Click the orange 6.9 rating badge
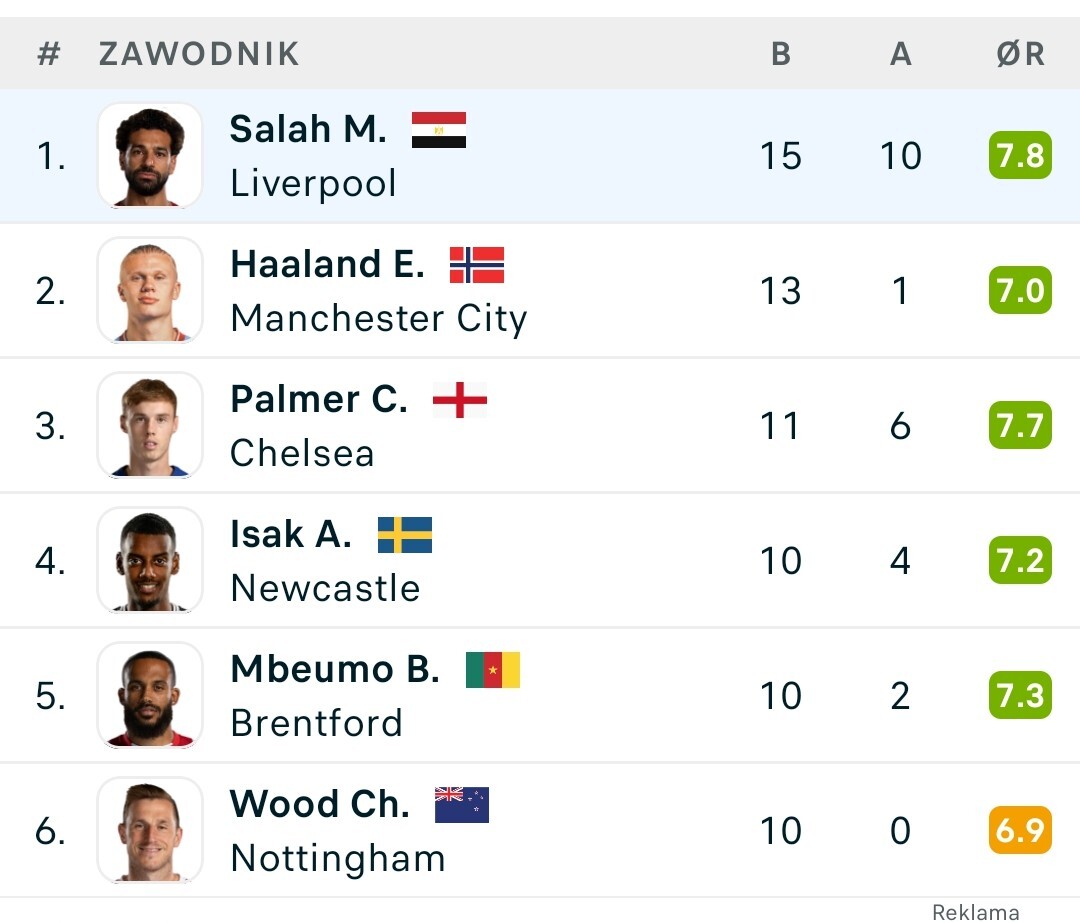Screen dimensions: 1080x923 click(1020, 831)
